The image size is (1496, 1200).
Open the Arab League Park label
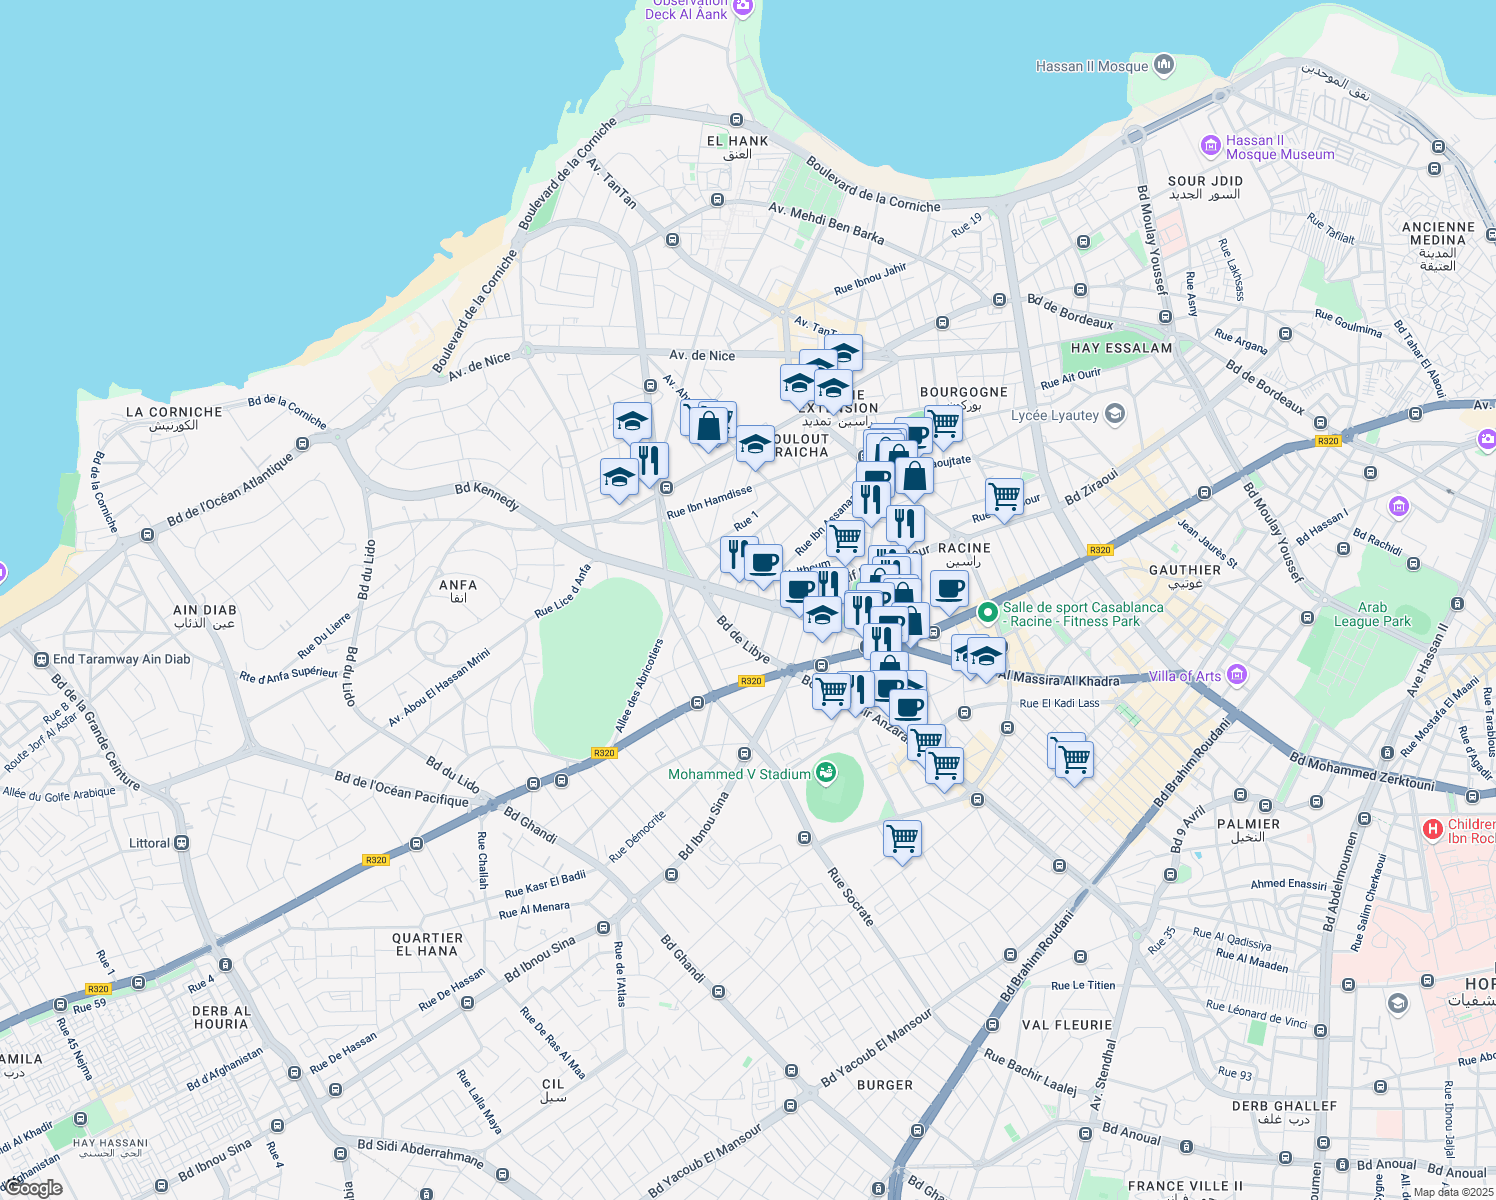tap(1372, 614)
